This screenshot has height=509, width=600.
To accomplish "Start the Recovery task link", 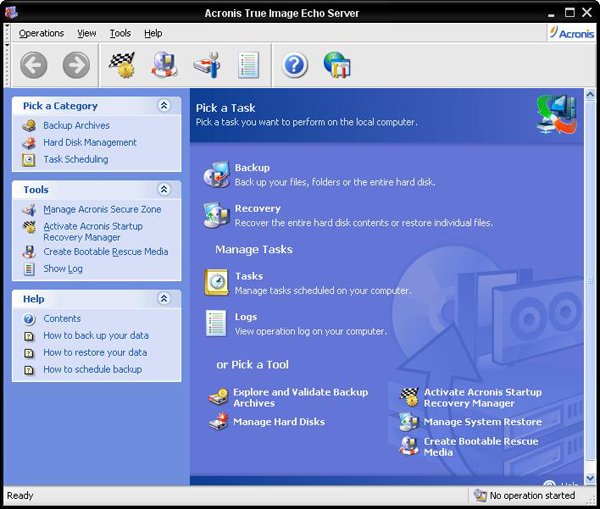I will click(x=258, y=209).
